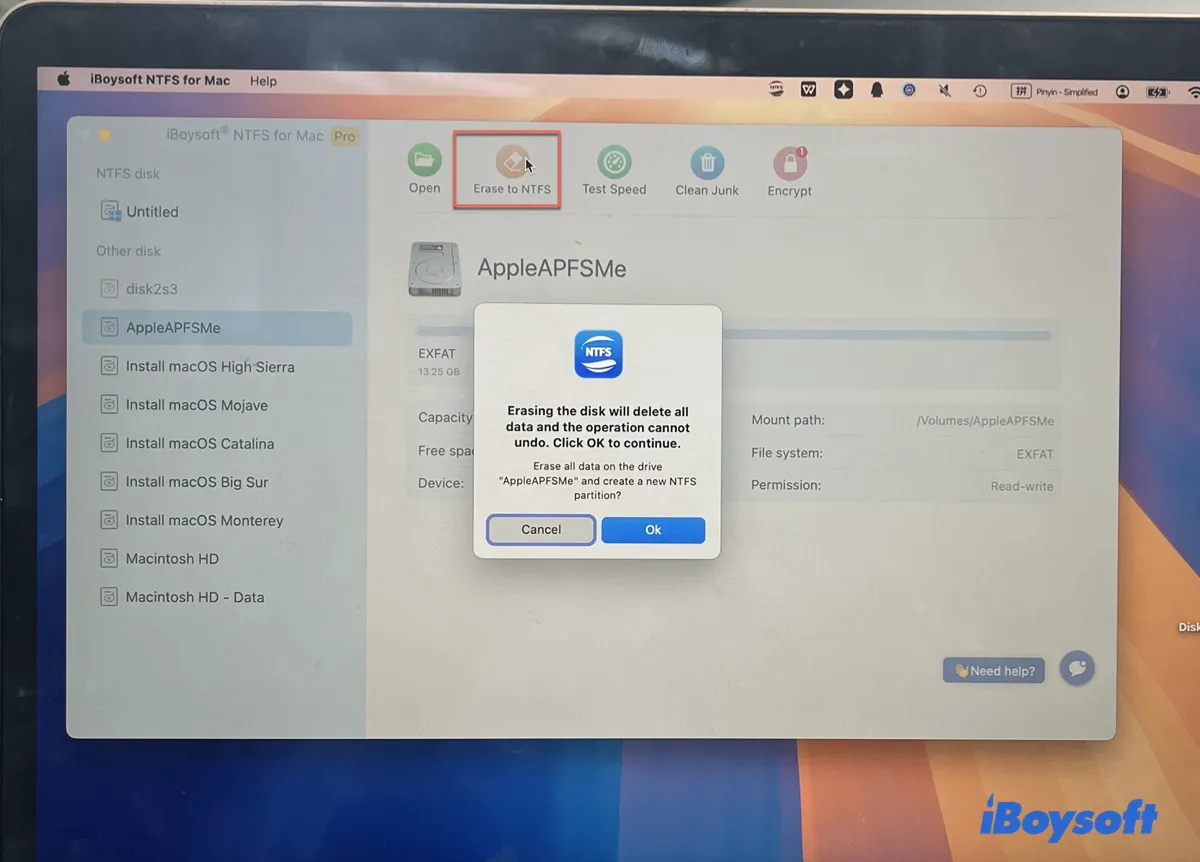Run the Test Speed tool

614,162
